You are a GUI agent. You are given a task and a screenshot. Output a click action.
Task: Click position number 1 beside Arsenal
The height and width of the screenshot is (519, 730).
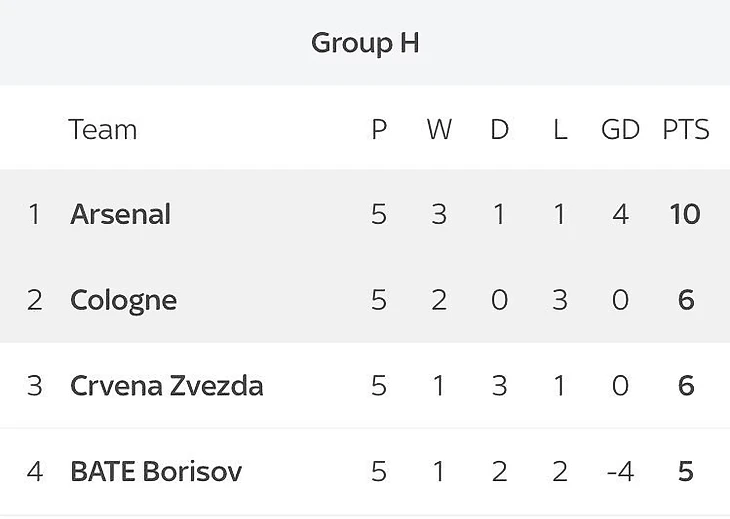[x=34, y=214]
